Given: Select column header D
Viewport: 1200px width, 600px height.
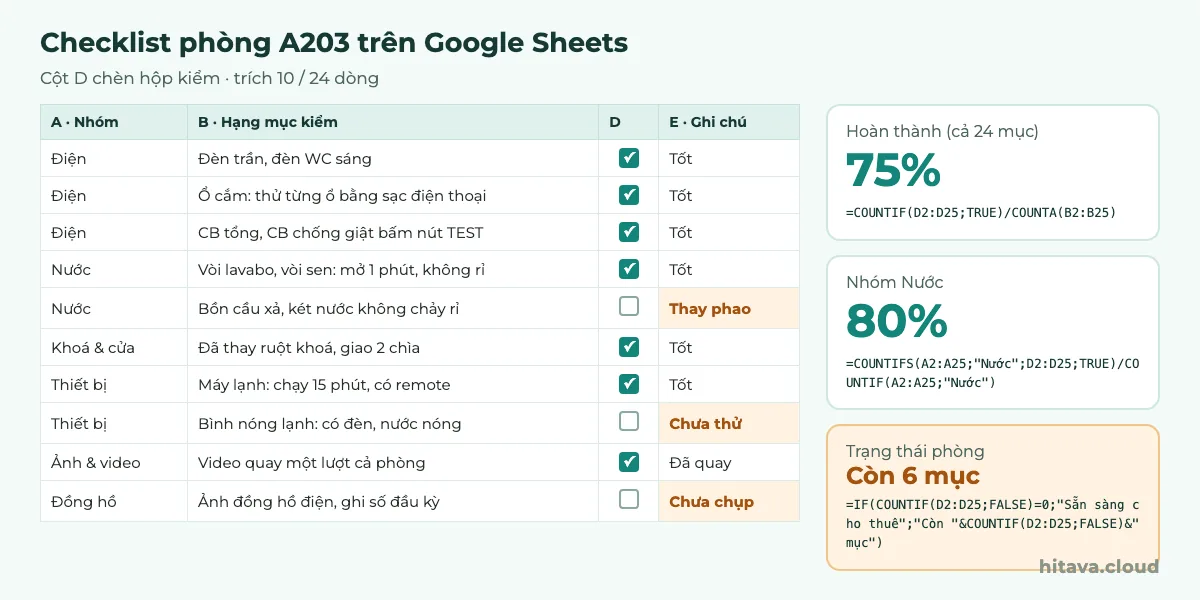Looking at the screenshot, I should point(629,122).
